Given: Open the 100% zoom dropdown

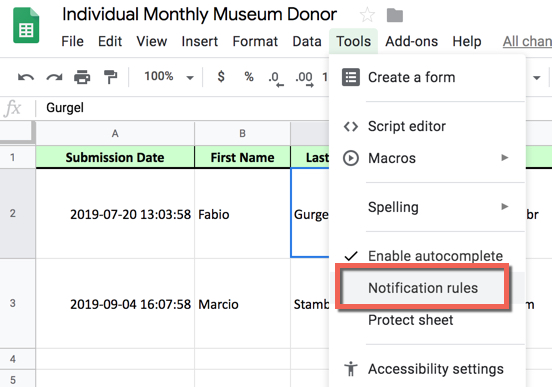Looking at the screenshot, I should point(169,76).
